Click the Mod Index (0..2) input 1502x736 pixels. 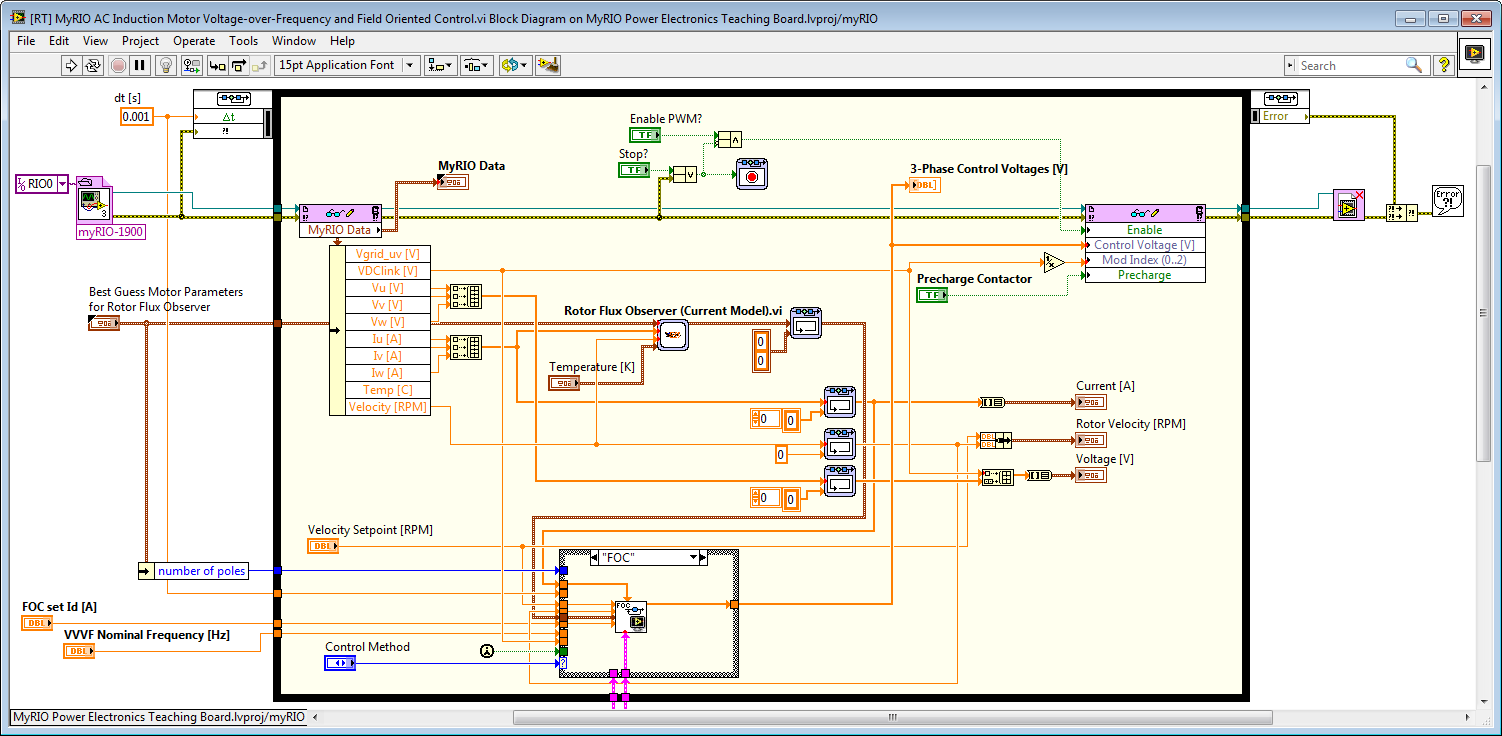[x=1144, y=260]
